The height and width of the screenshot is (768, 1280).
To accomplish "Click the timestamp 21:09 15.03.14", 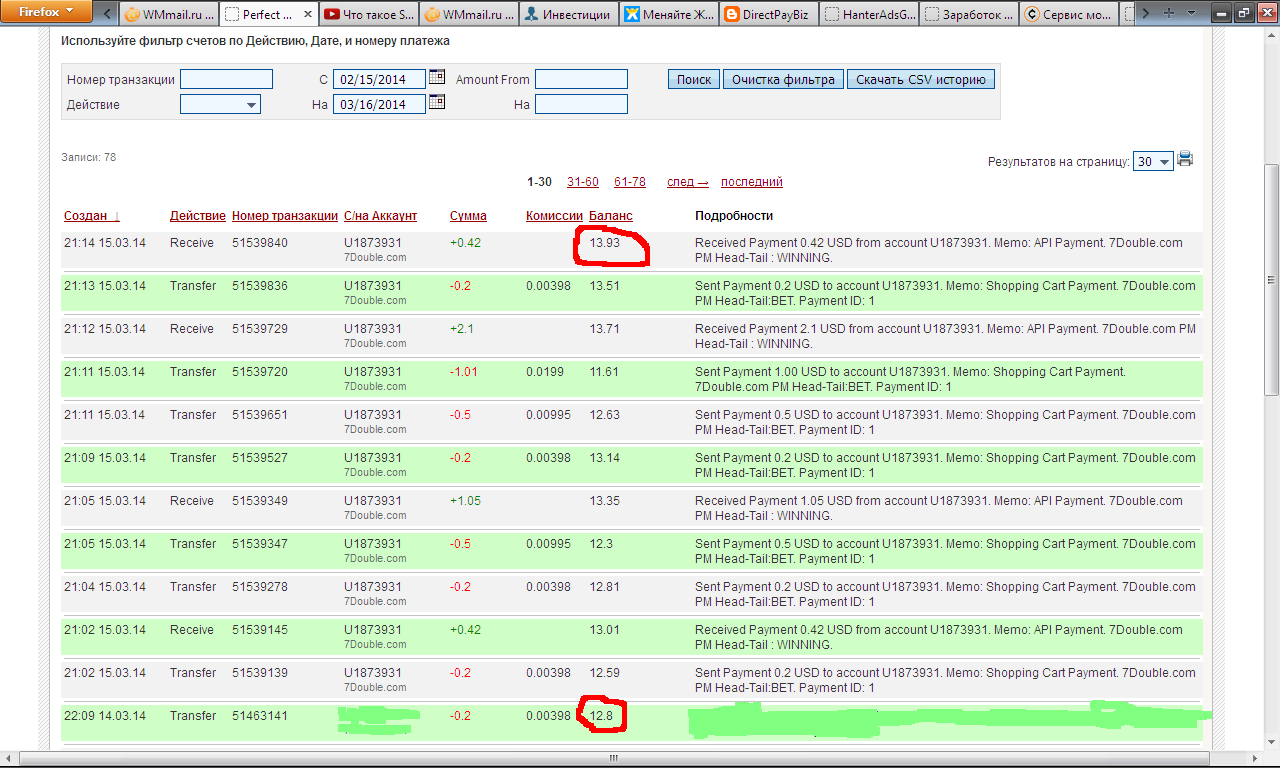I will [105, 458].
